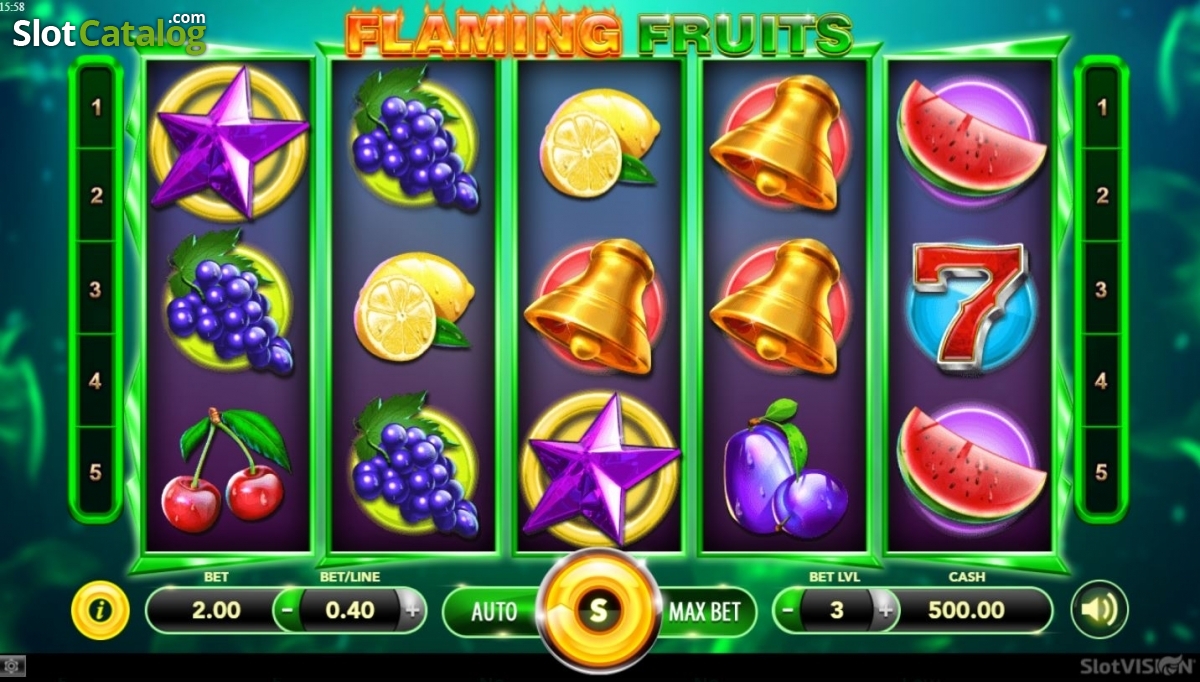Screen dimensions: 1200x682
Task: Increase bet level with plus button
Action: click(884, 610)
